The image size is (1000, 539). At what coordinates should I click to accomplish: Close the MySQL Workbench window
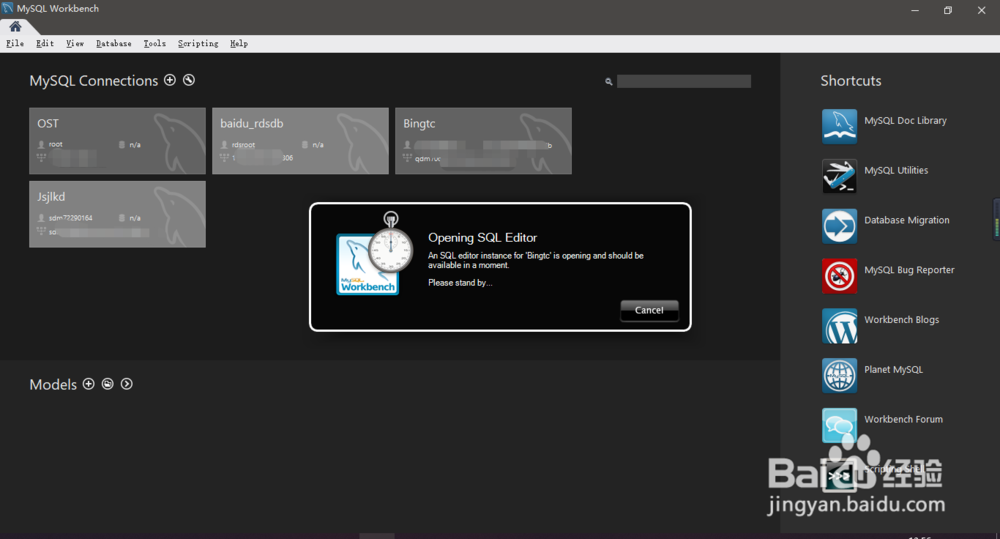click(981, 10)
